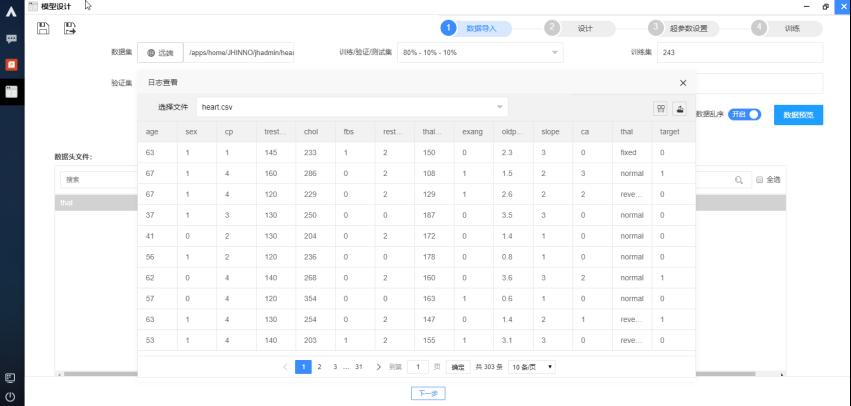Toggle the 数据乱序 switch
Image resolution: width=851 pixels, height=406 pixels.
744,114
